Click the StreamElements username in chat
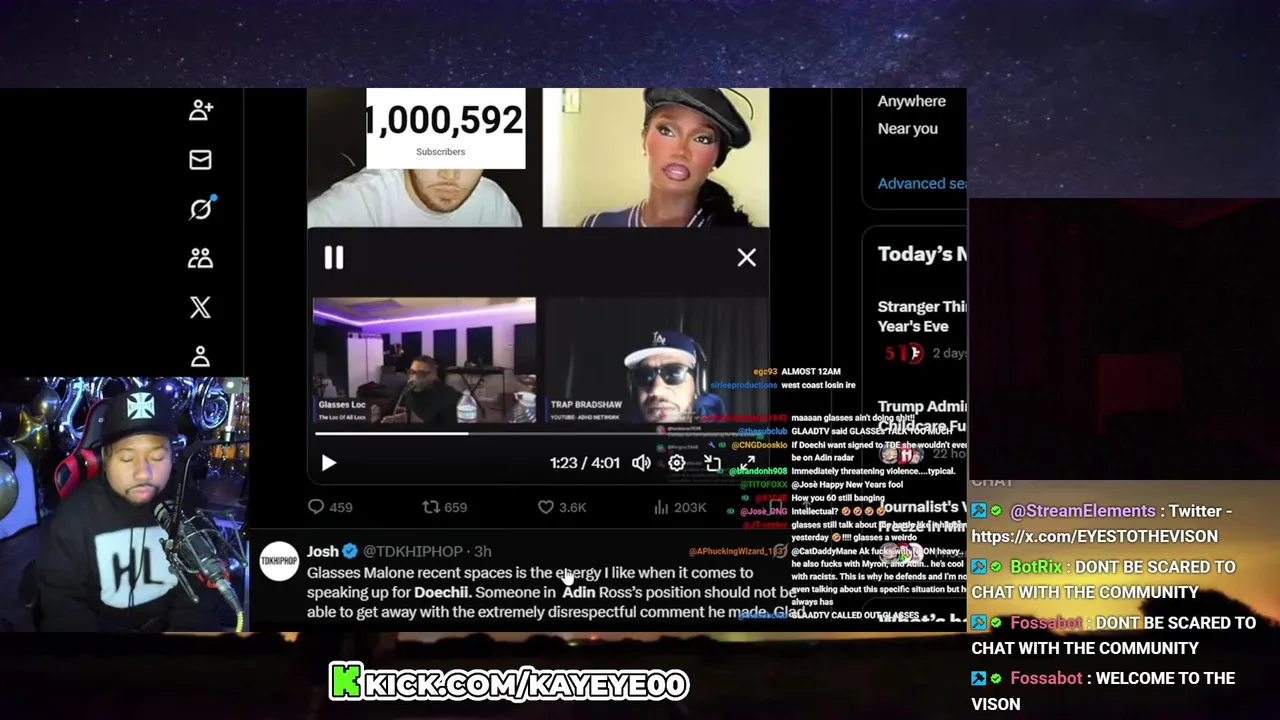The width and height of the screenshot is (1280, 720). tap(1083, 510)
